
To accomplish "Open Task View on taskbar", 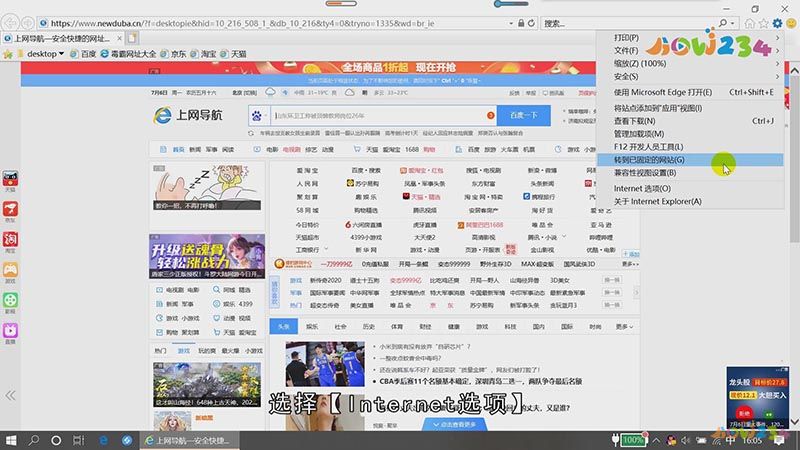I will pyautogui.click(x=79, y=440).
